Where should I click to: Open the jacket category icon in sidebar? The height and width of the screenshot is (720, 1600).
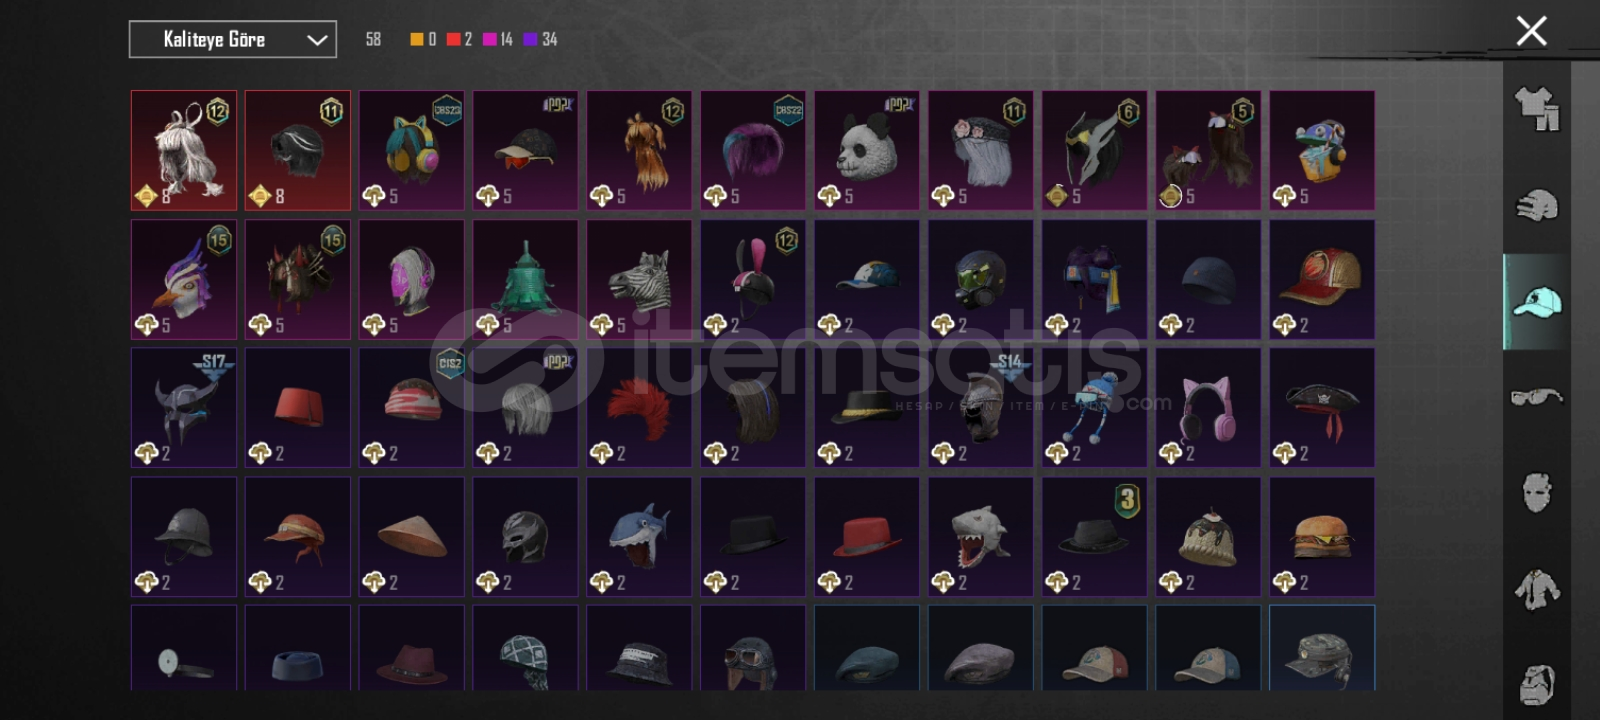pyautogui.click(x=1537, y=589)
